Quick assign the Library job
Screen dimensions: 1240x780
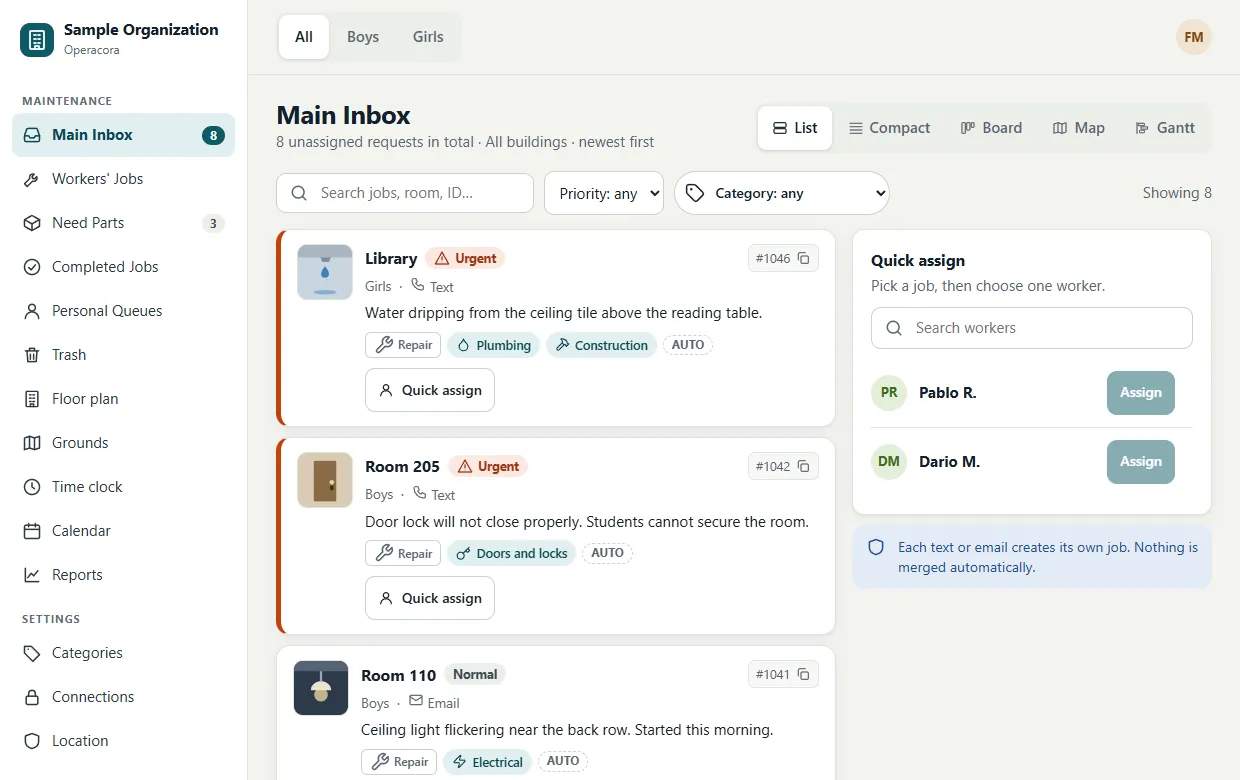tap(430, 390)
